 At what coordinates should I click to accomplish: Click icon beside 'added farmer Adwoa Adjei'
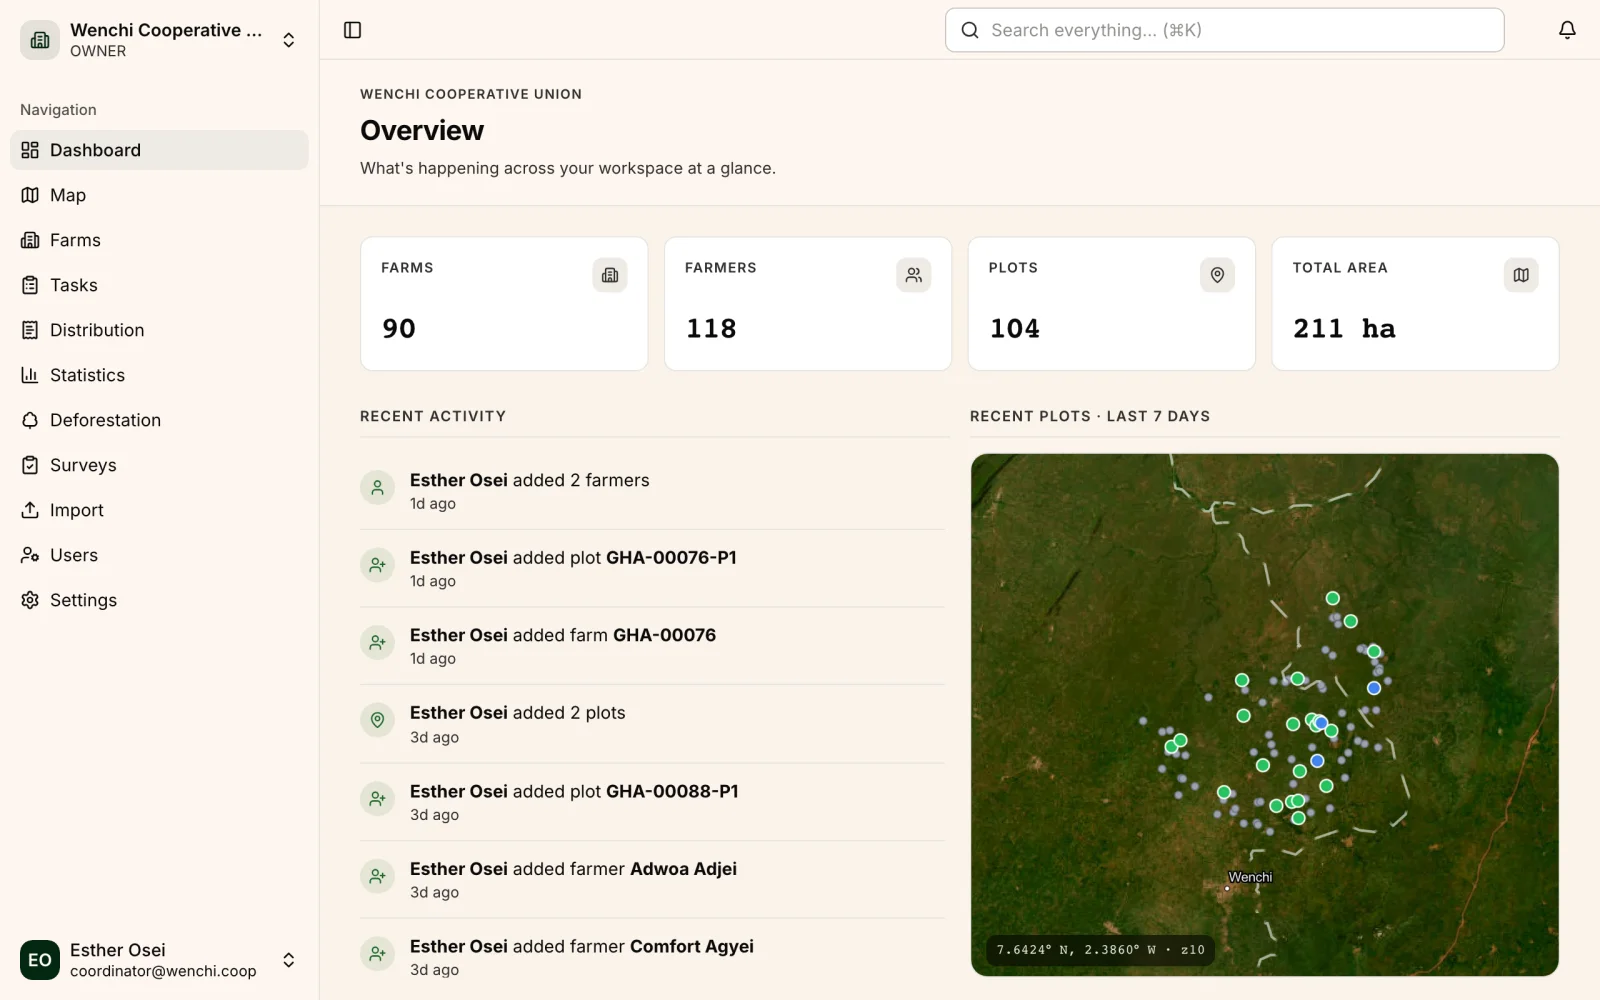[377, 876]
